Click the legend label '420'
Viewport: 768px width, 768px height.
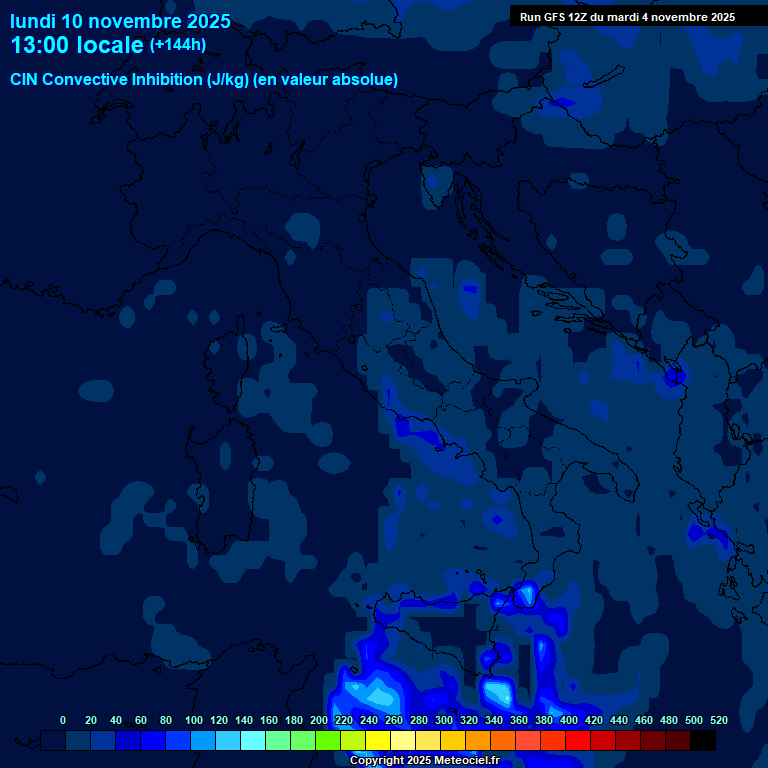click(x=594, y=720)
